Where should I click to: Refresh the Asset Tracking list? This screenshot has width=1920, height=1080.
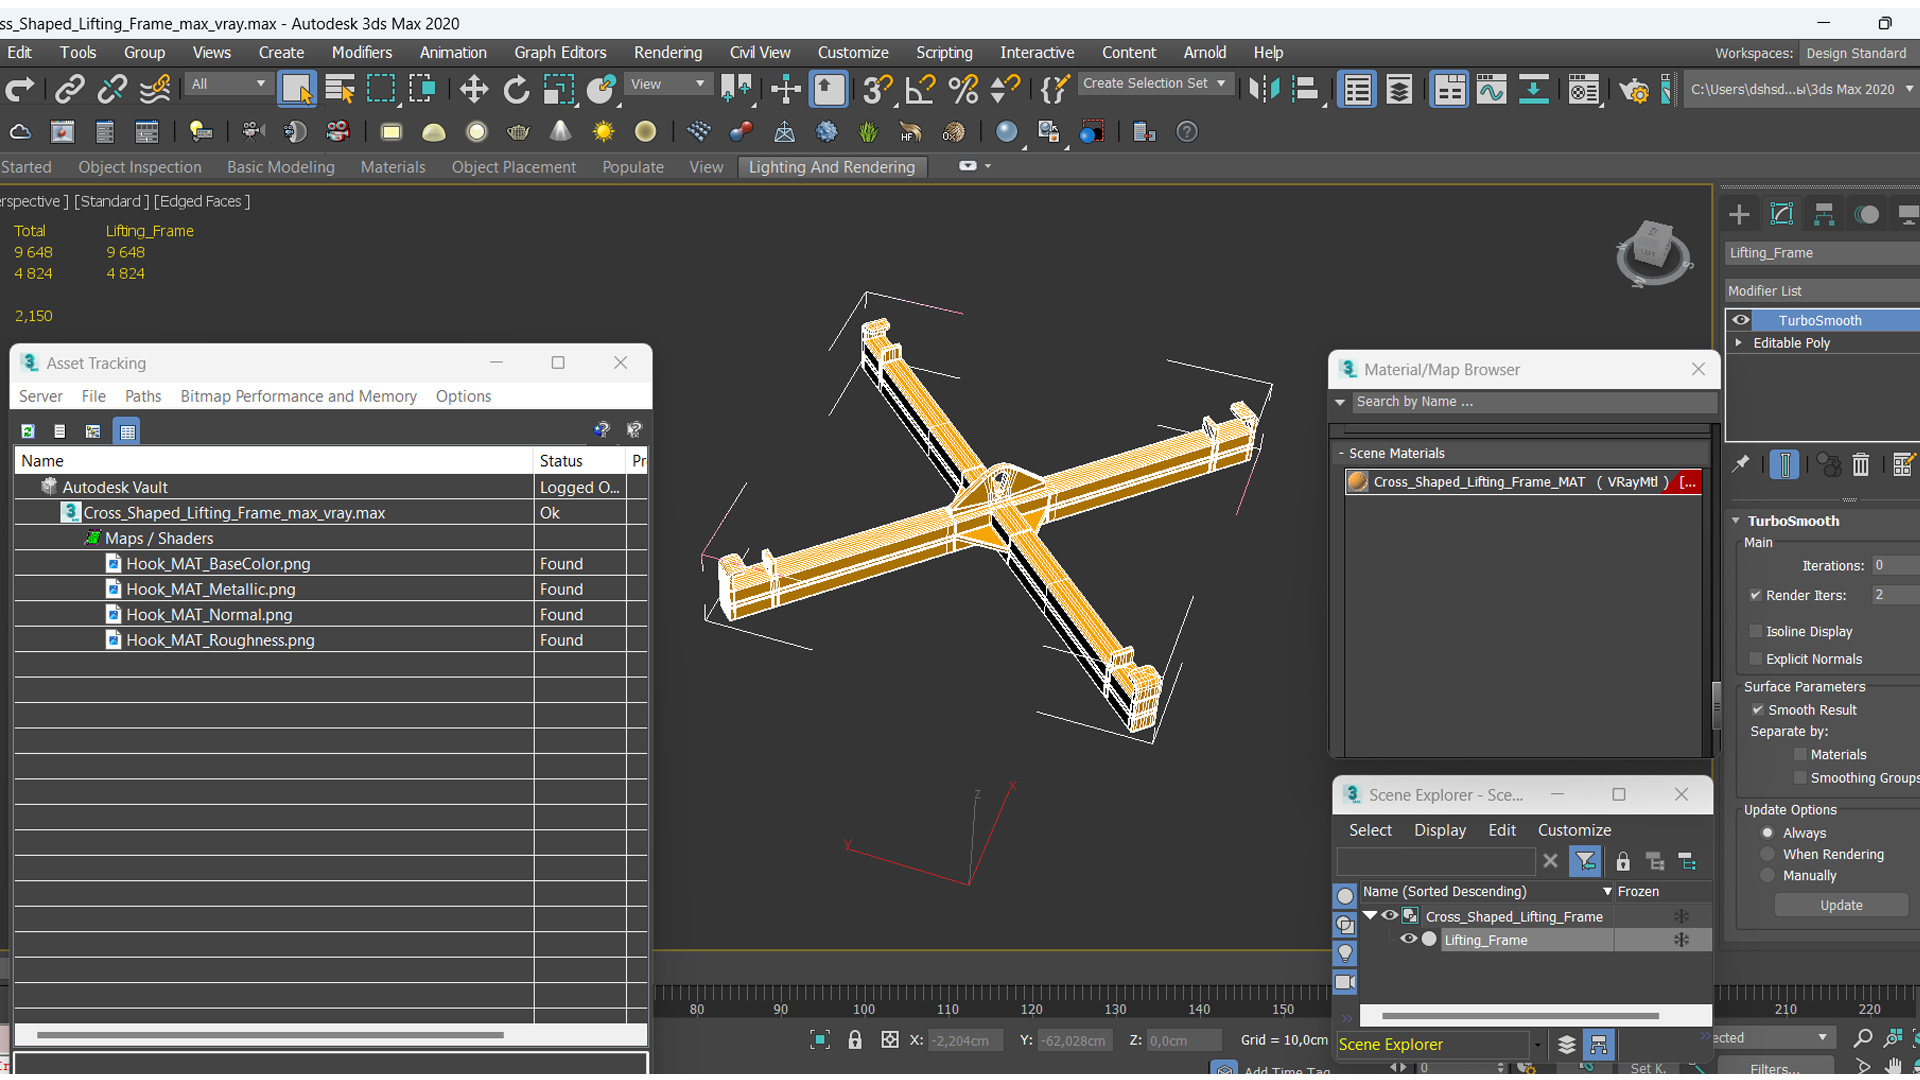(x=28, y=431)
